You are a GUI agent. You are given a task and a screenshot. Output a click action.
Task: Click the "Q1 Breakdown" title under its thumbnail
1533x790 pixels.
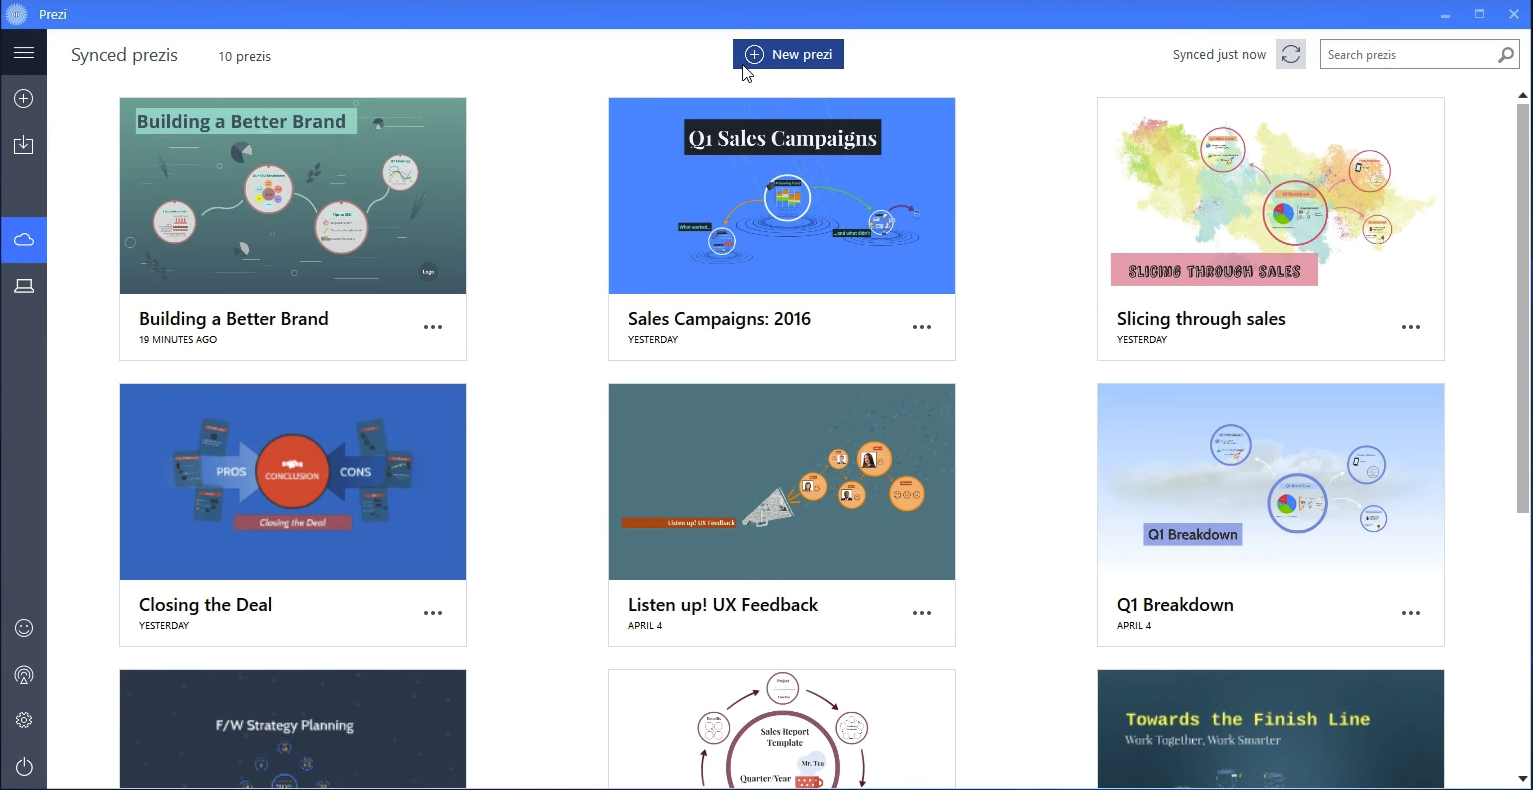coord(1175,605)
